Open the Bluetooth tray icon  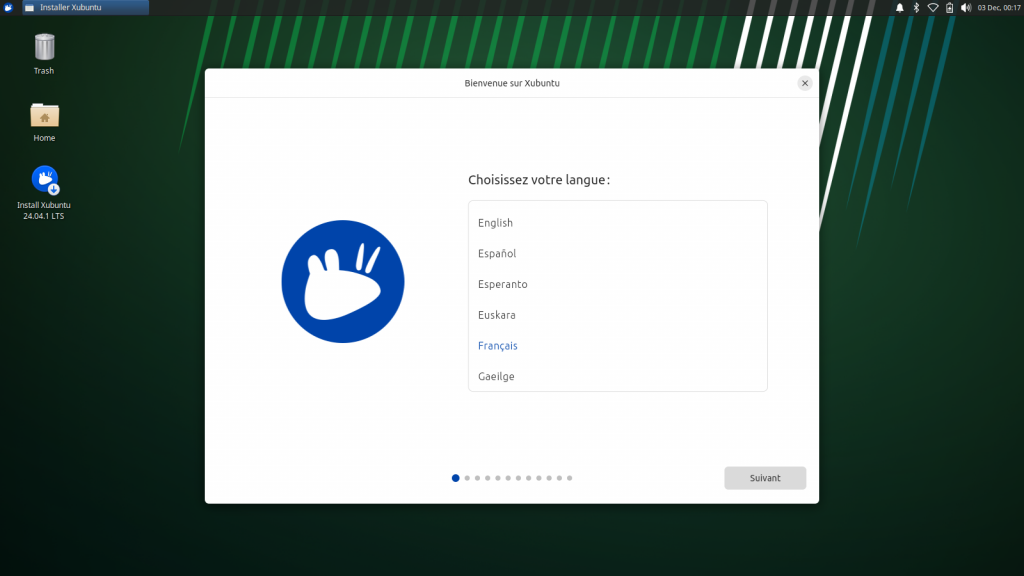[x=916, y=7]
